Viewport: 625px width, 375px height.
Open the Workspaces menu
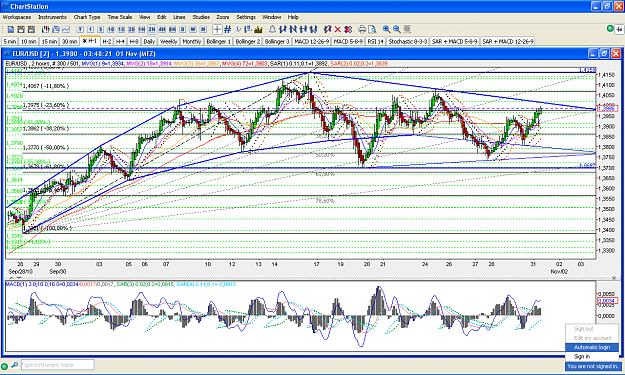pos(17,17)
